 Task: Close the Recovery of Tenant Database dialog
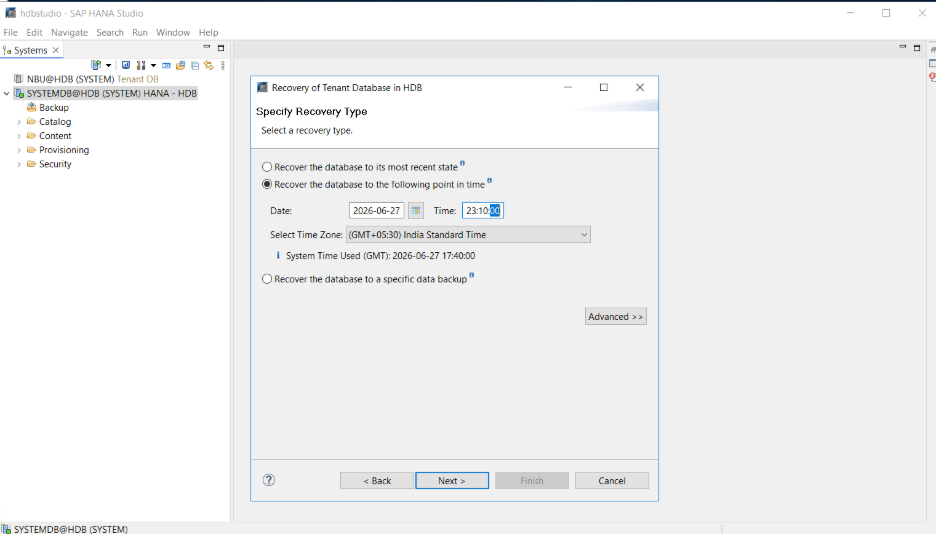[x=640, y=87]
